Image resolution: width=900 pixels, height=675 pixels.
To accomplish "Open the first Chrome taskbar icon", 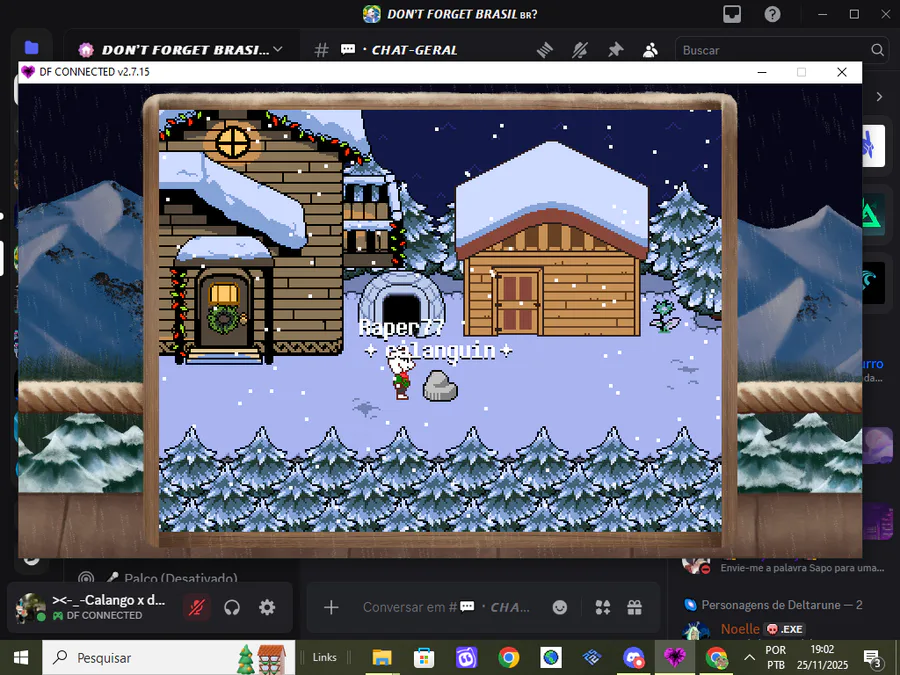I will click(509, 657).
